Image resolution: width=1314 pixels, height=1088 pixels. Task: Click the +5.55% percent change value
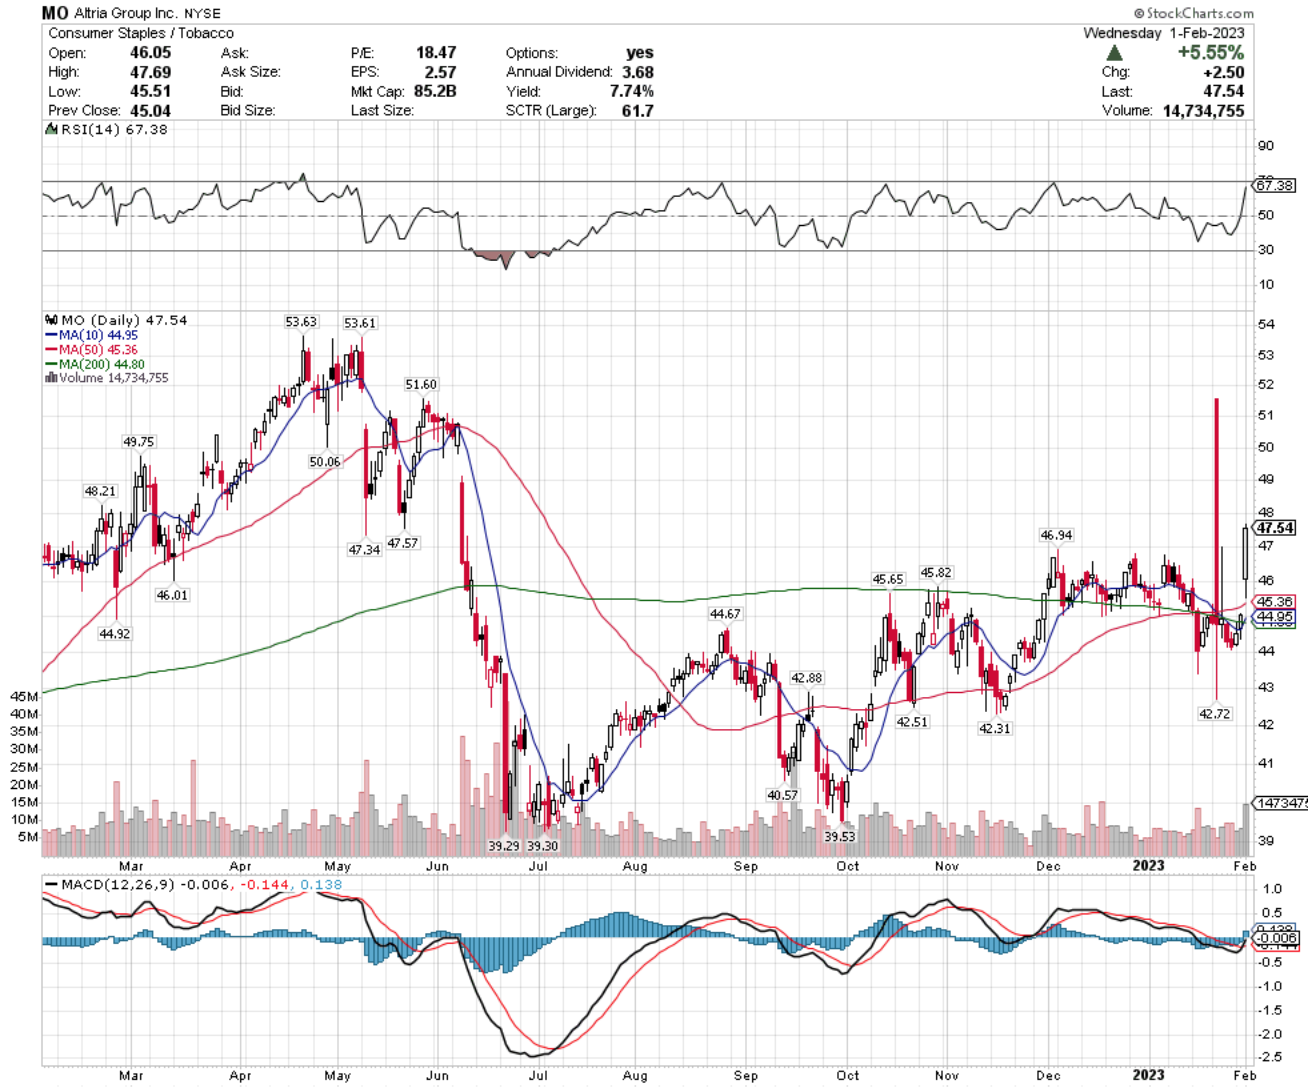click(1211, 52)
